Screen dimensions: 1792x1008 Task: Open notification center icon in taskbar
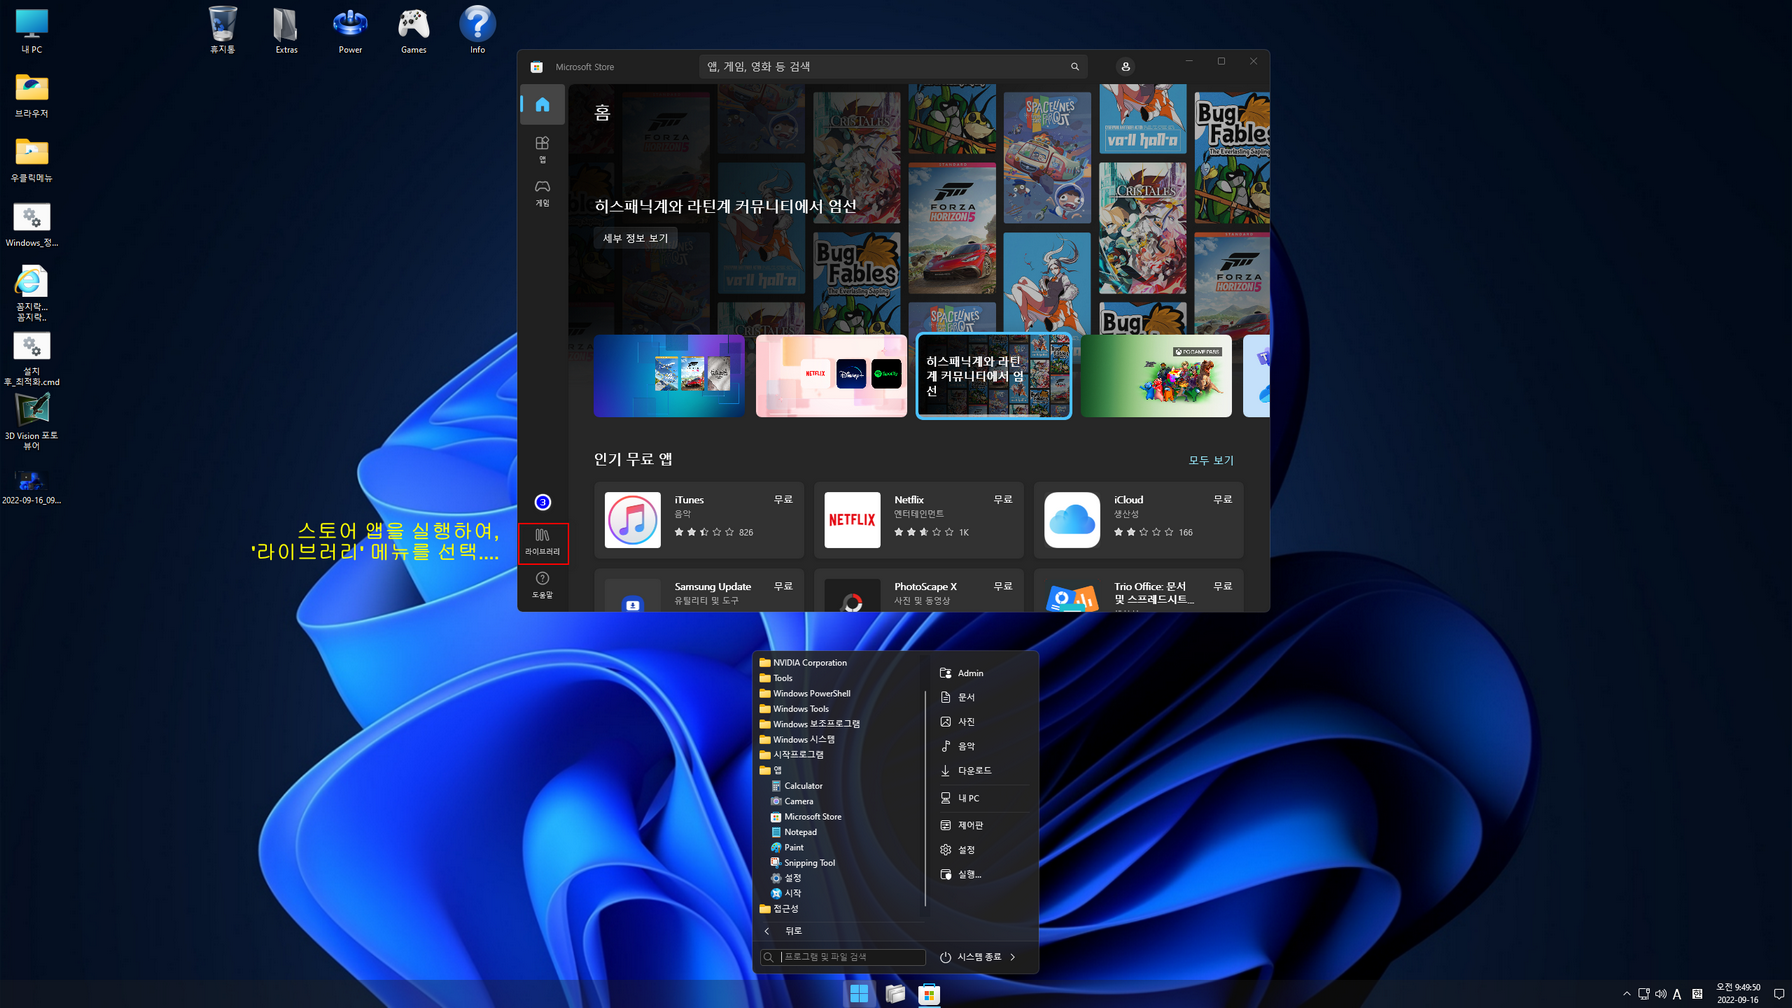click(1778, 994)
